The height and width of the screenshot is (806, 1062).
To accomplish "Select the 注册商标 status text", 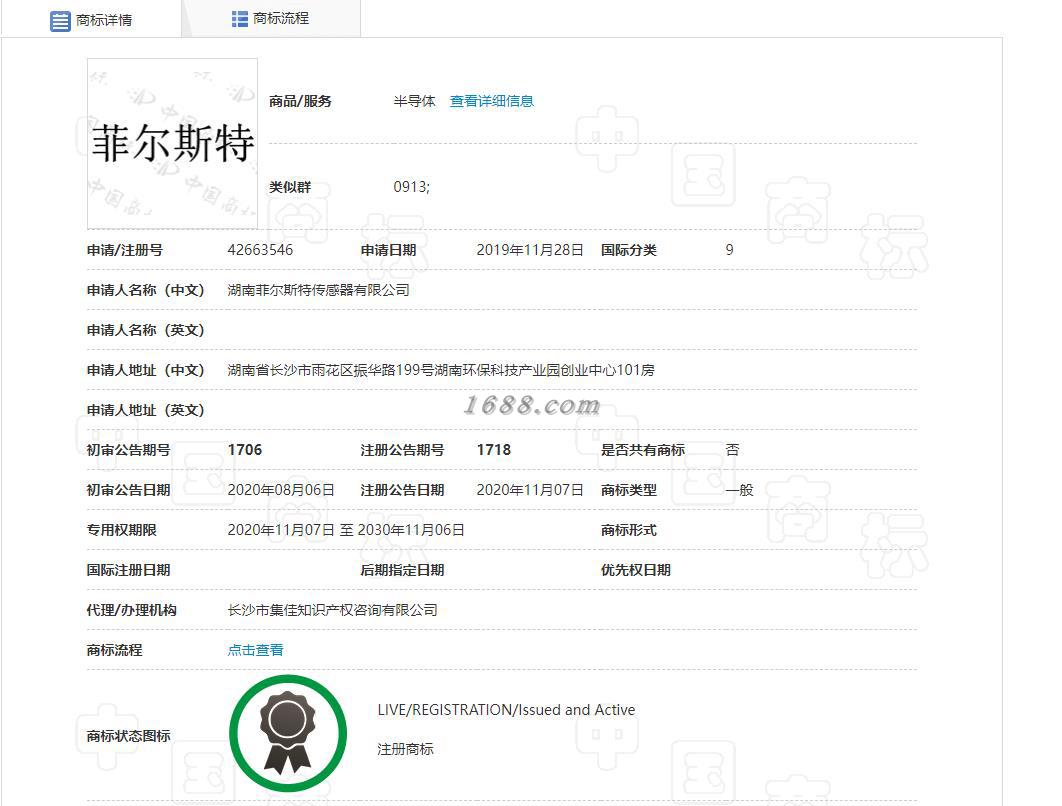I will [x=405, y=749].
